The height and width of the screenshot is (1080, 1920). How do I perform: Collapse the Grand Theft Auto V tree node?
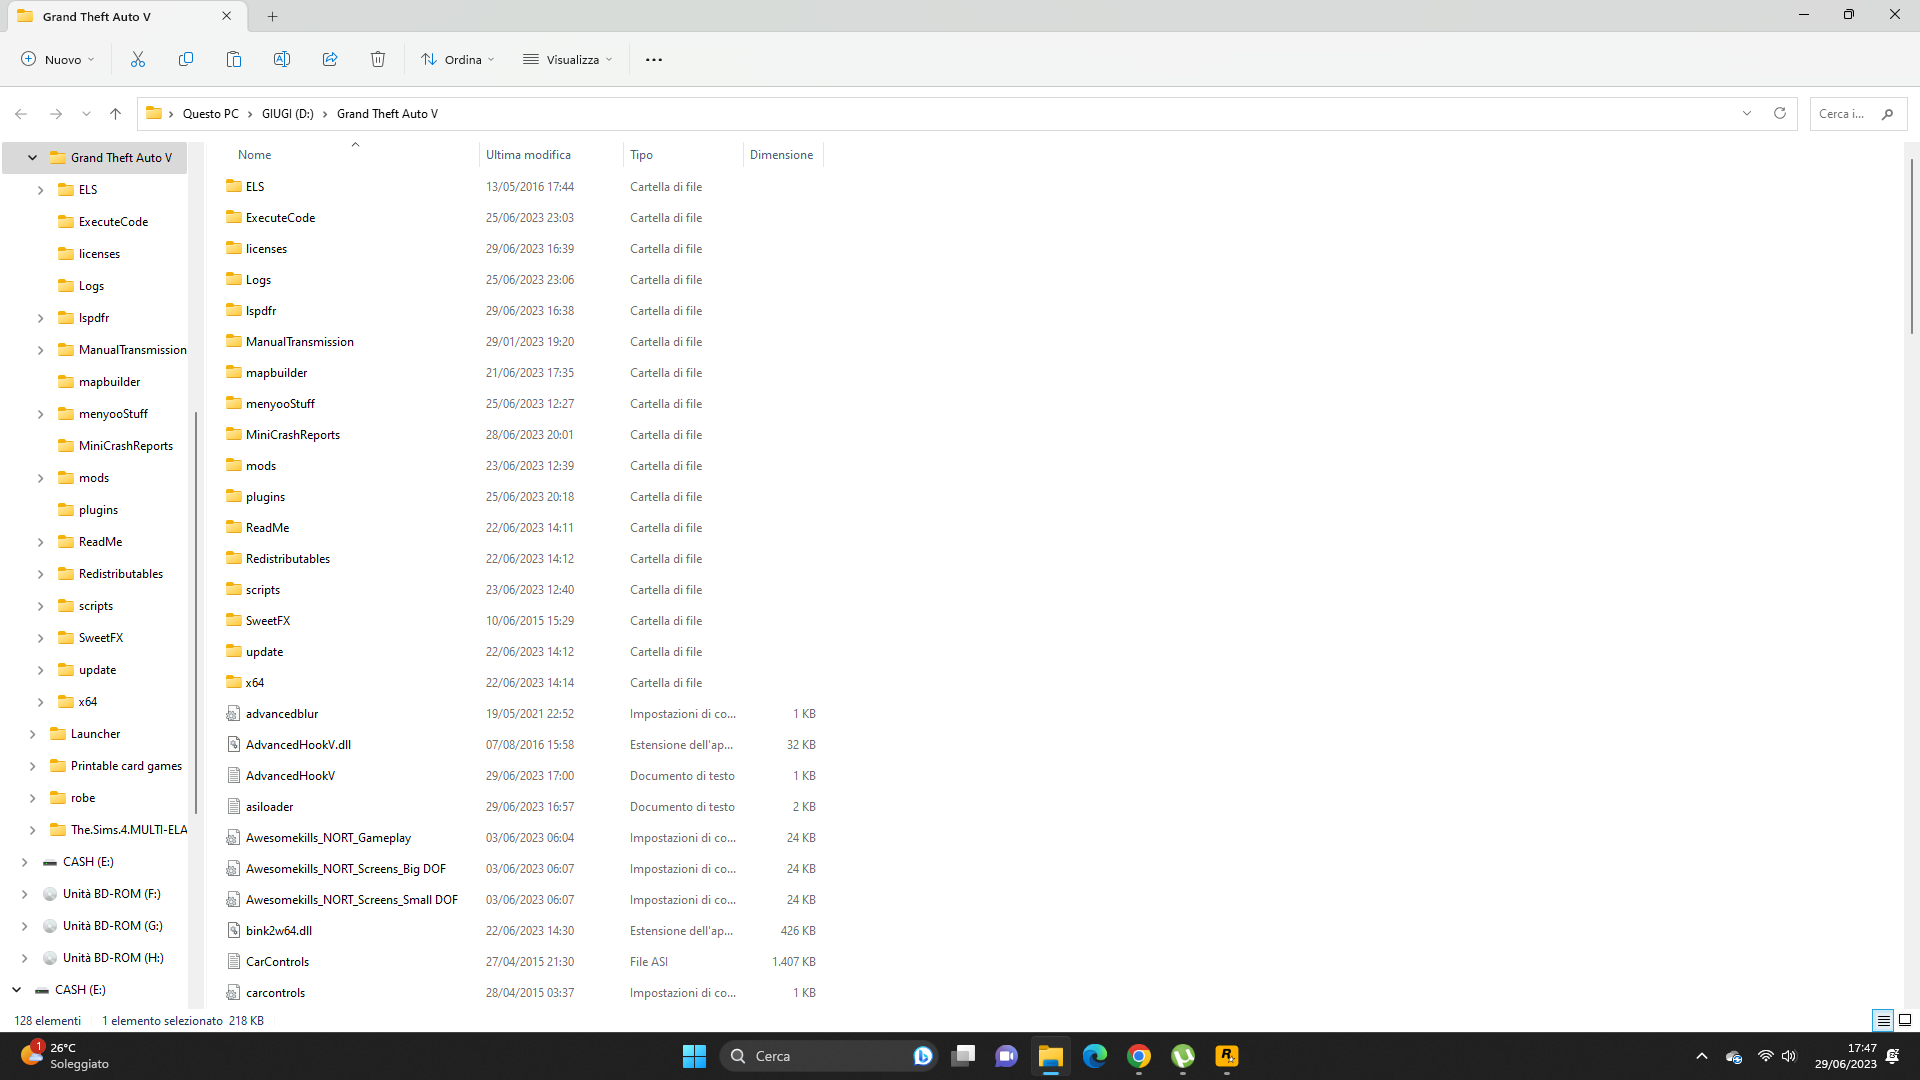(32, 158)
